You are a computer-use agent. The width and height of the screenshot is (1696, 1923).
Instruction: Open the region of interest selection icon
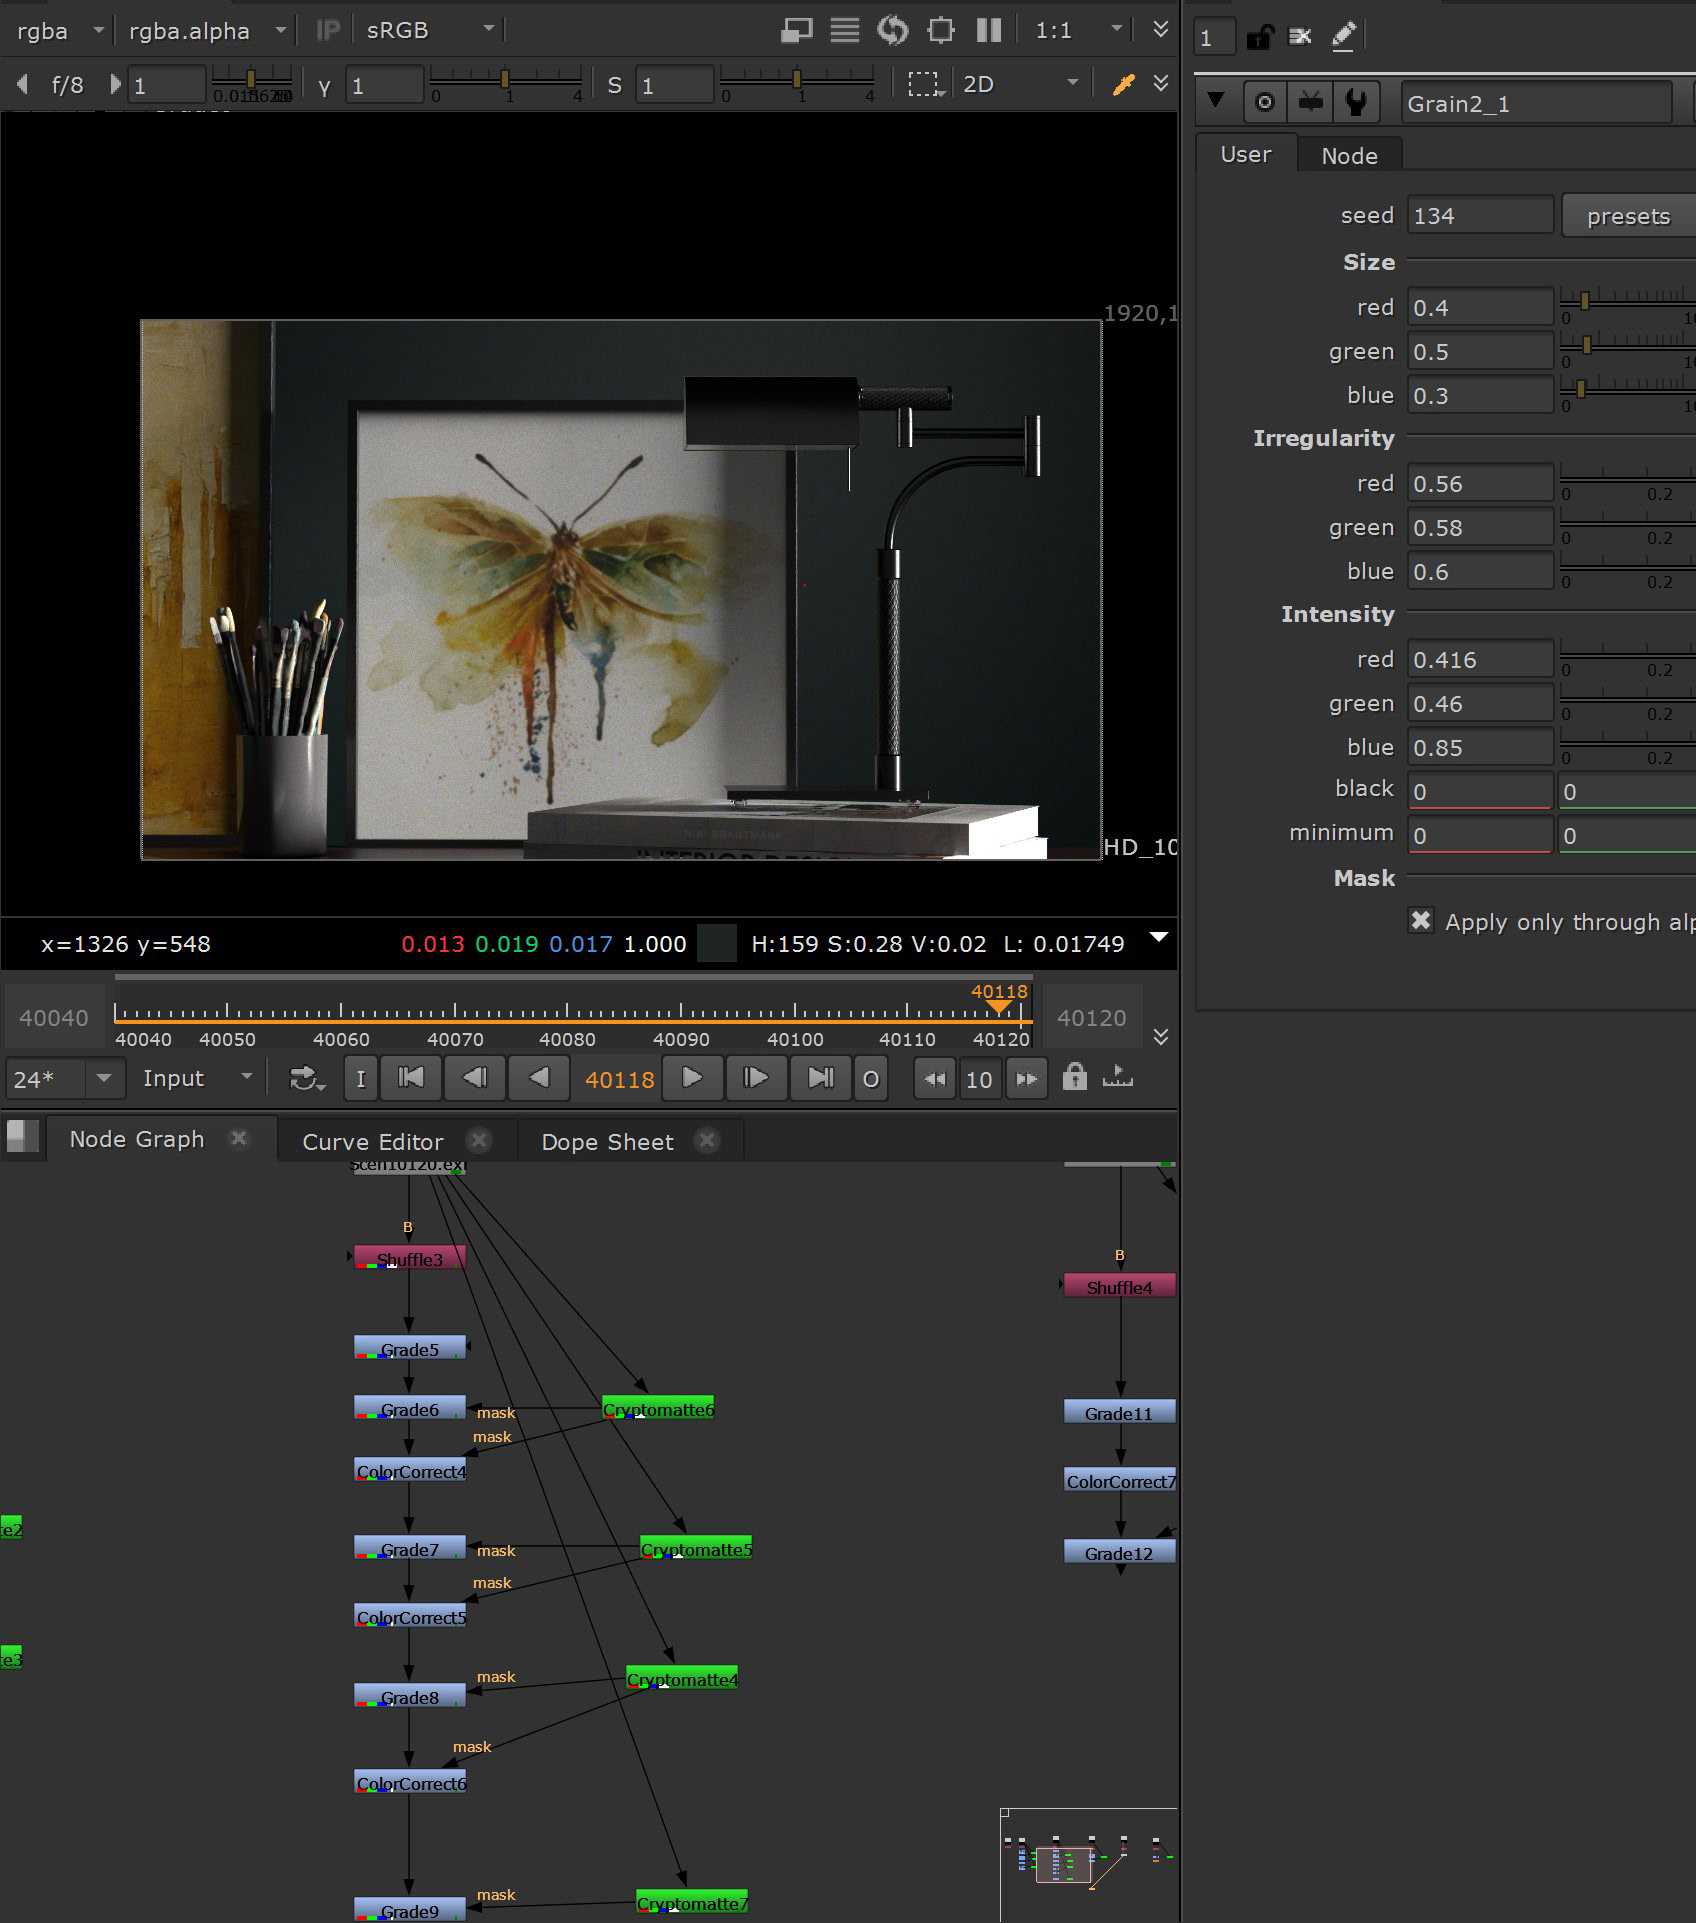[925, 84]
